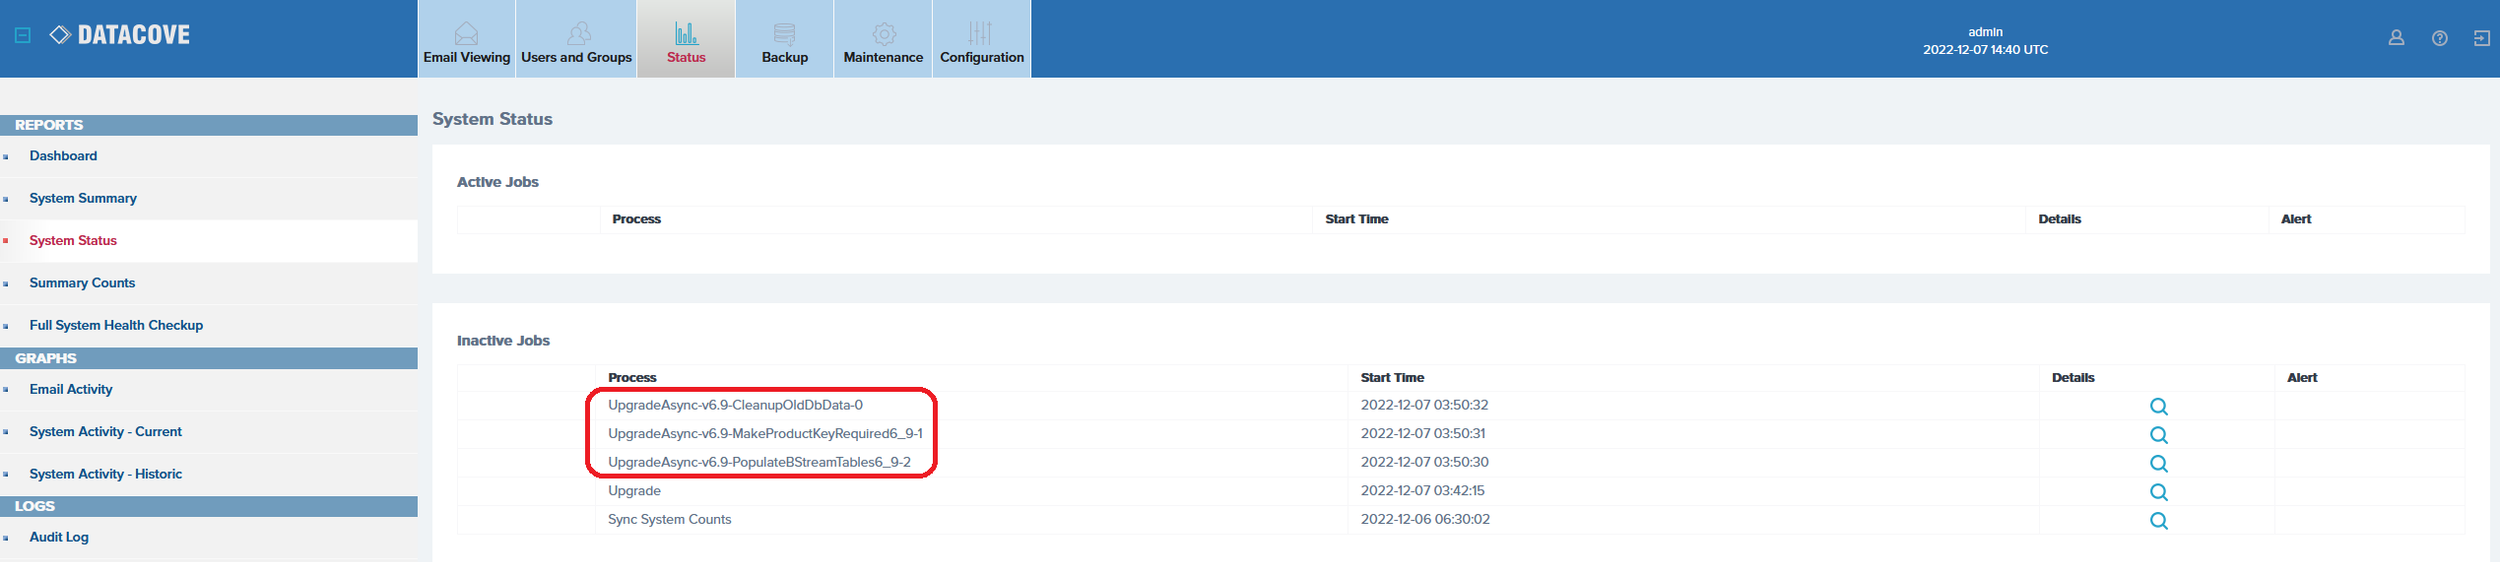The height and width of the screenshot is (562, 2500).
Task: Open the Maintenance tab
Action: pyautogui.click(x=883, y=40)
